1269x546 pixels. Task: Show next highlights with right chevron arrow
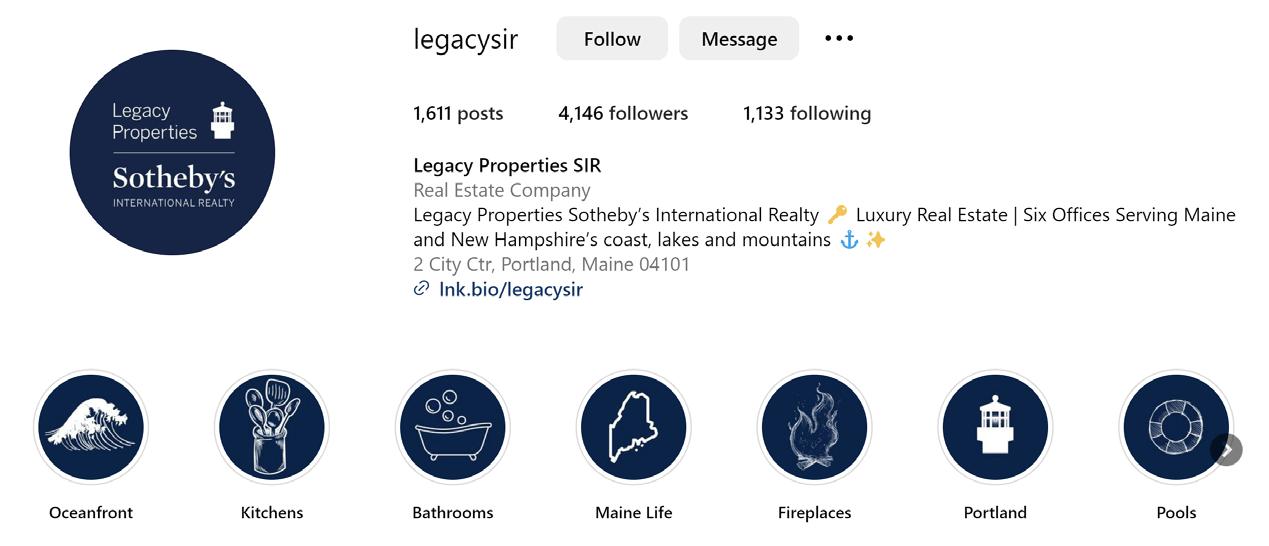pos(1227,450)
